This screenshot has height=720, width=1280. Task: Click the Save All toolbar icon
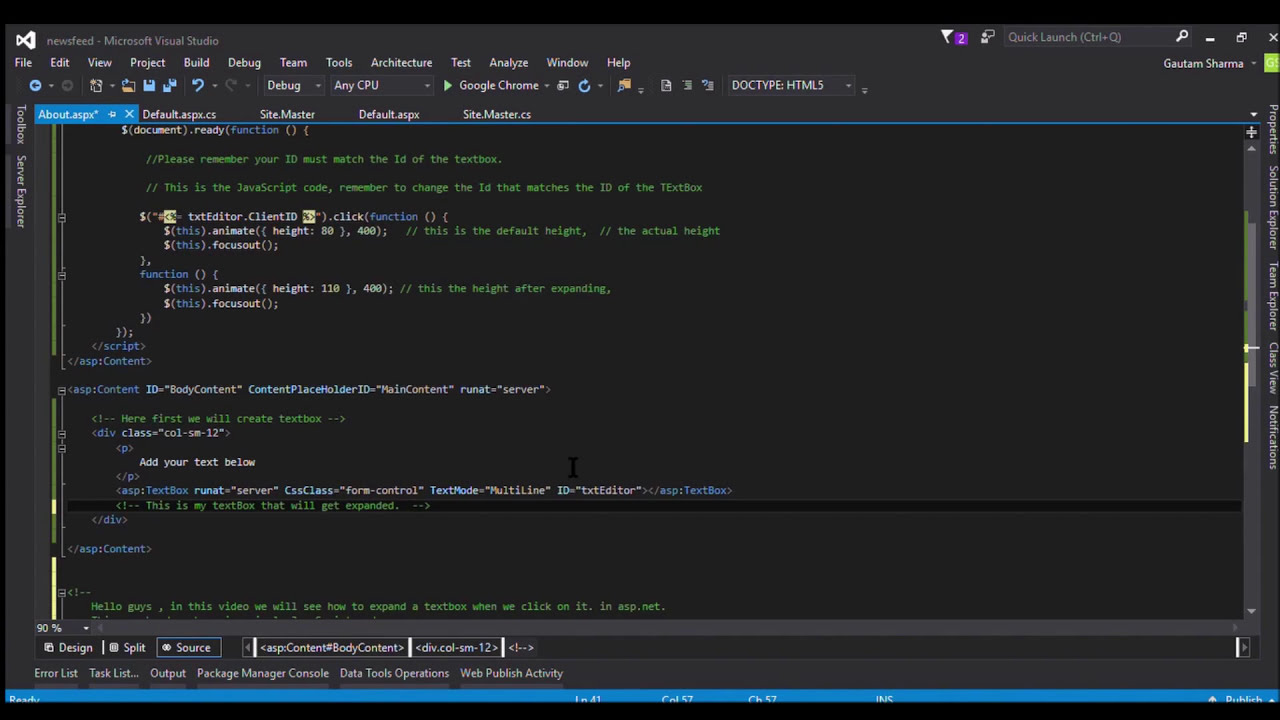[x=169, y=86]
